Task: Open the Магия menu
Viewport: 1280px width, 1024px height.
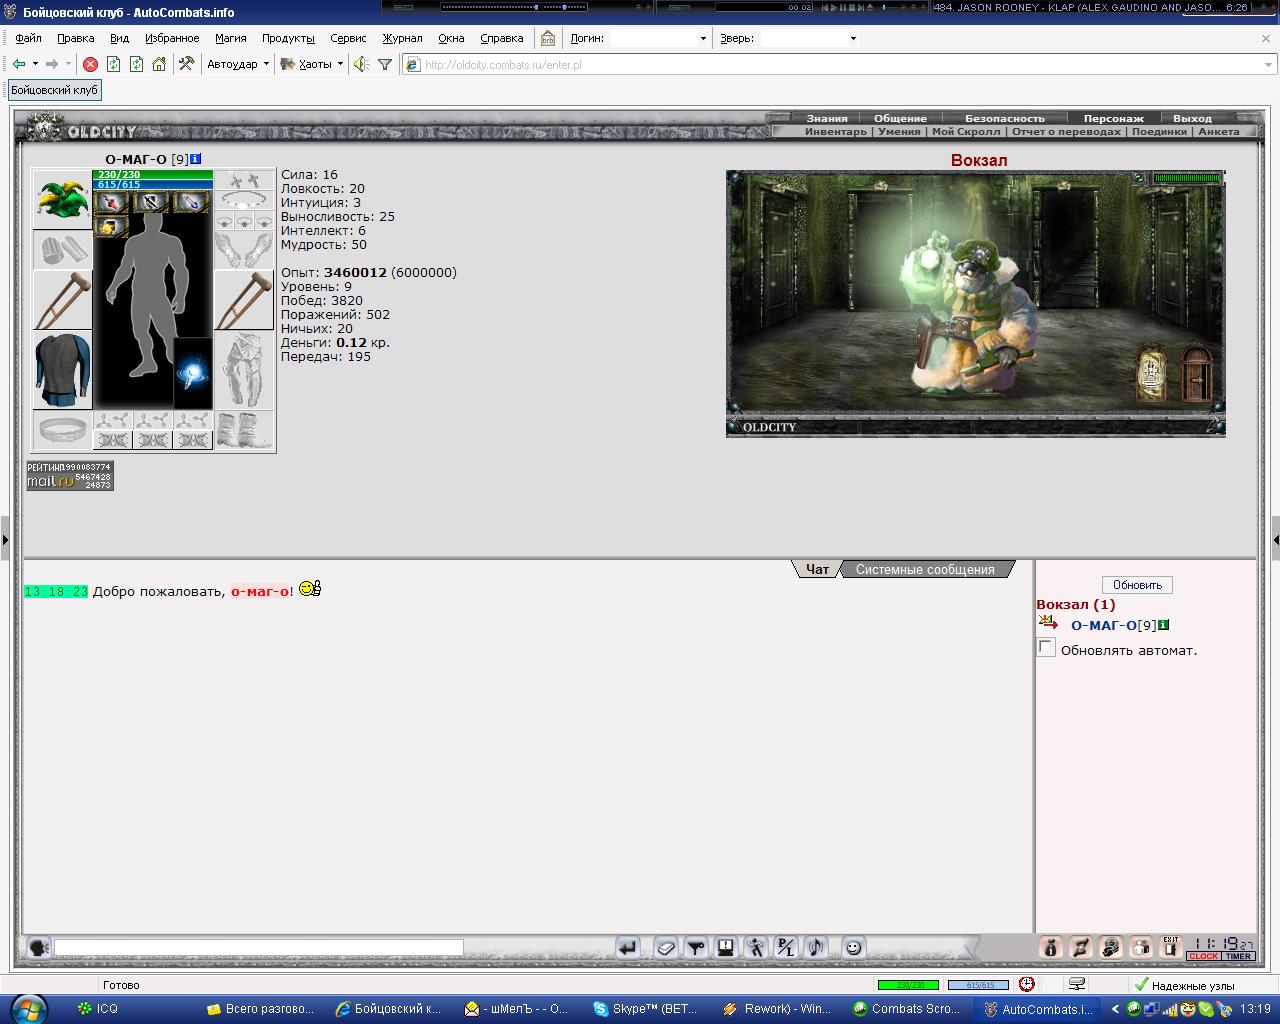Action: (x=230, y=38)
